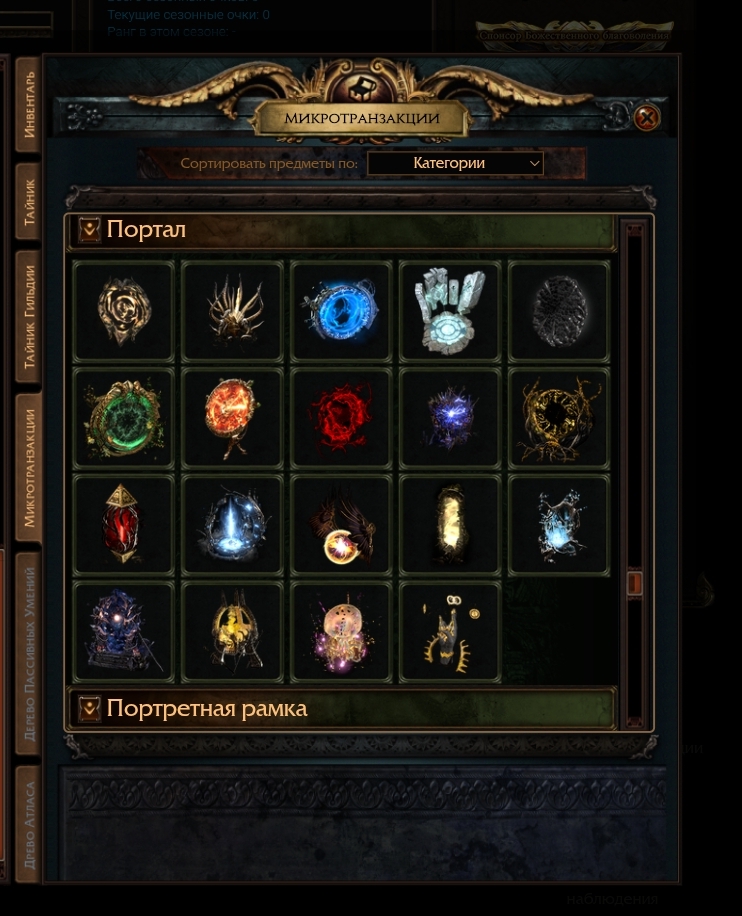Collapse the Портал category section

coord(89,230)
